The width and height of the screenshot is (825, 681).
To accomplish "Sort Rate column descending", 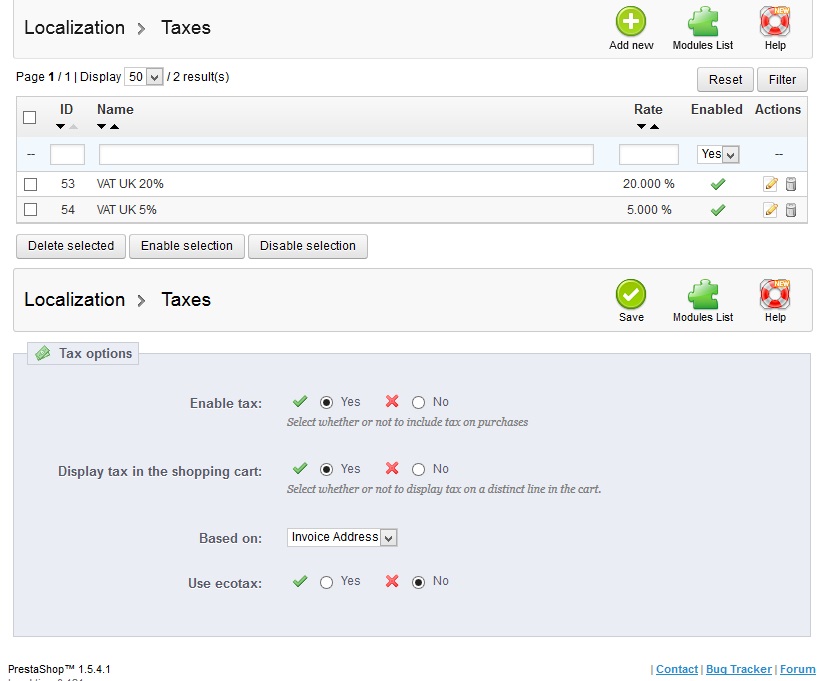I will point(641,126).
